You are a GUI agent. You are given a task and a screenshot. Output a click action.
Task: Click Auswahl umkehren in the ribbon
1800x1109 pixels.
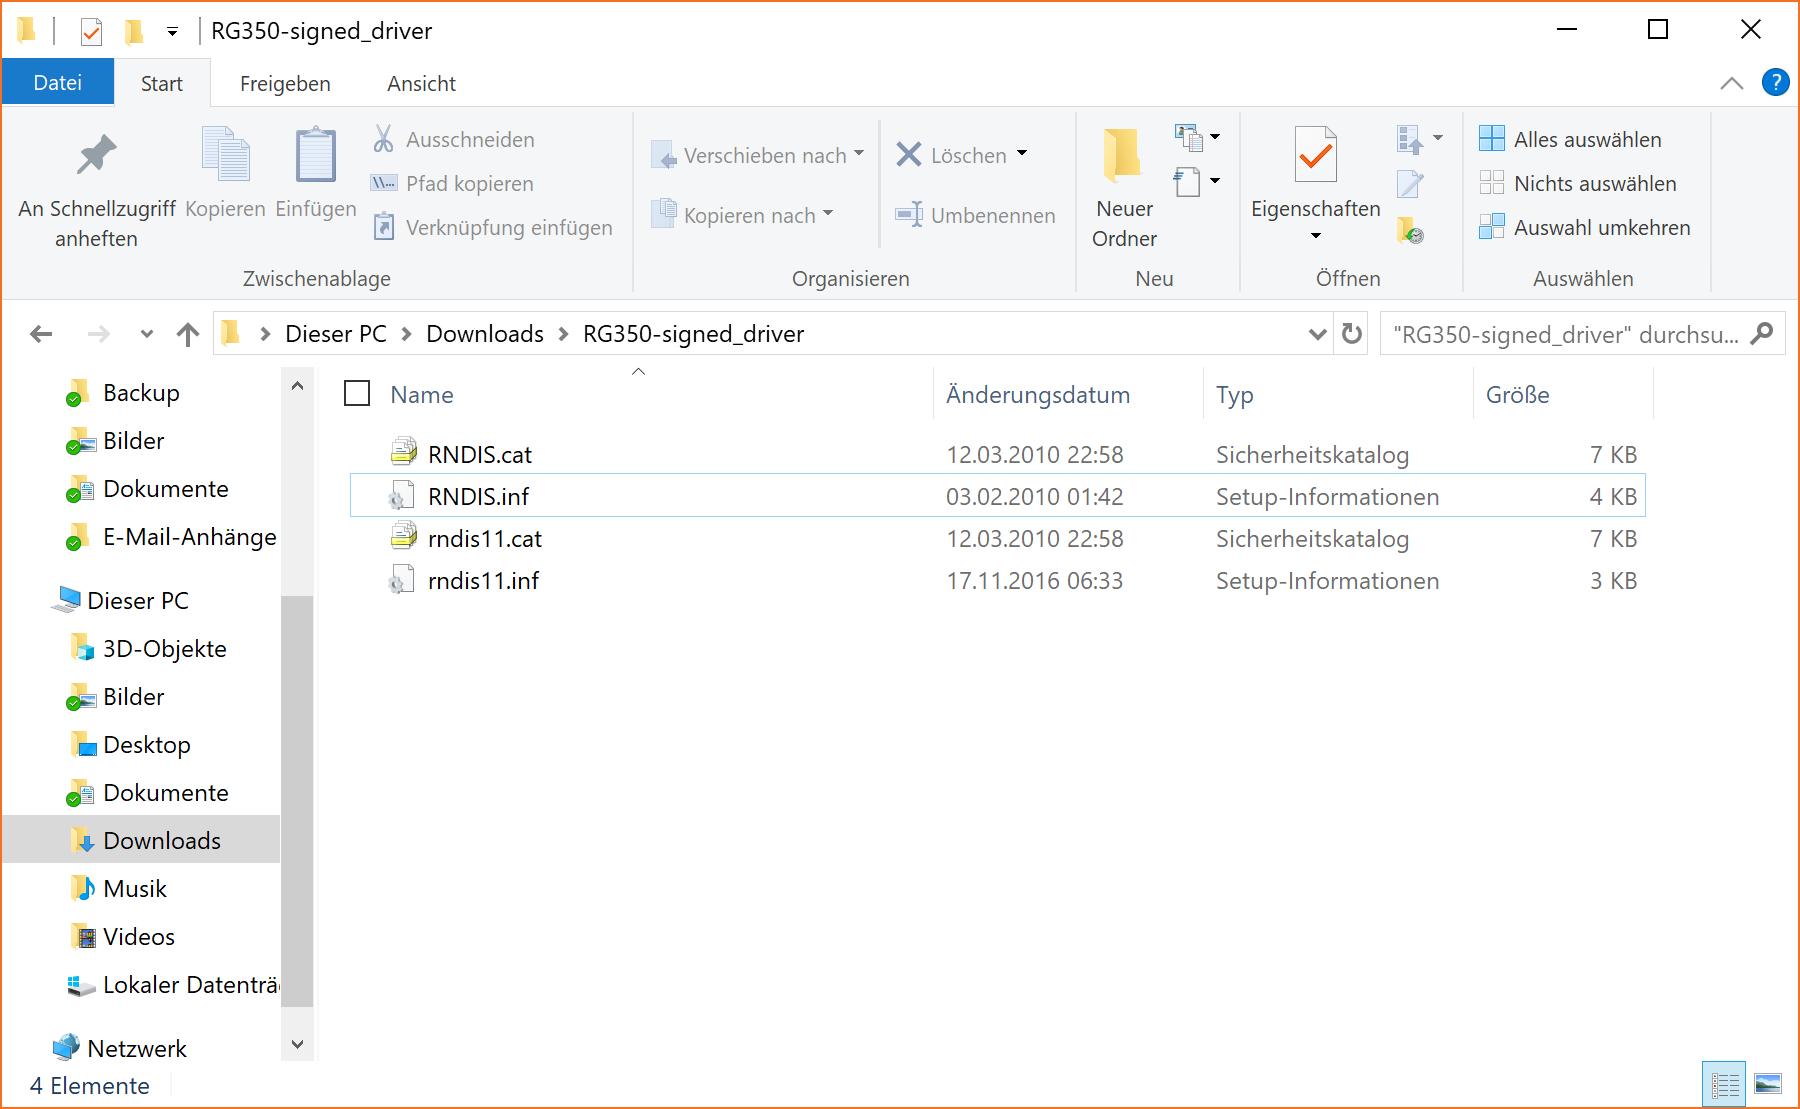1600,228
